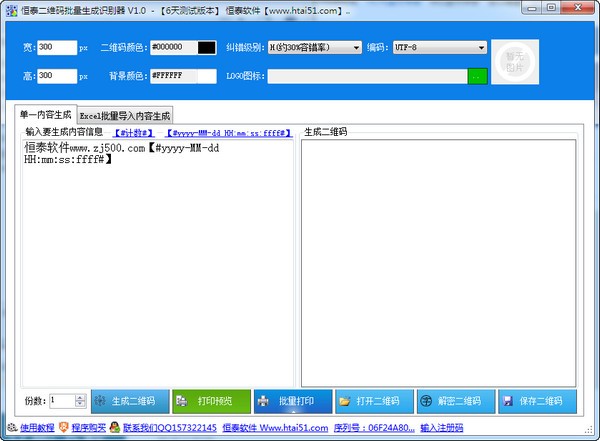Click the 生成二维码 button

pos(130,401)
